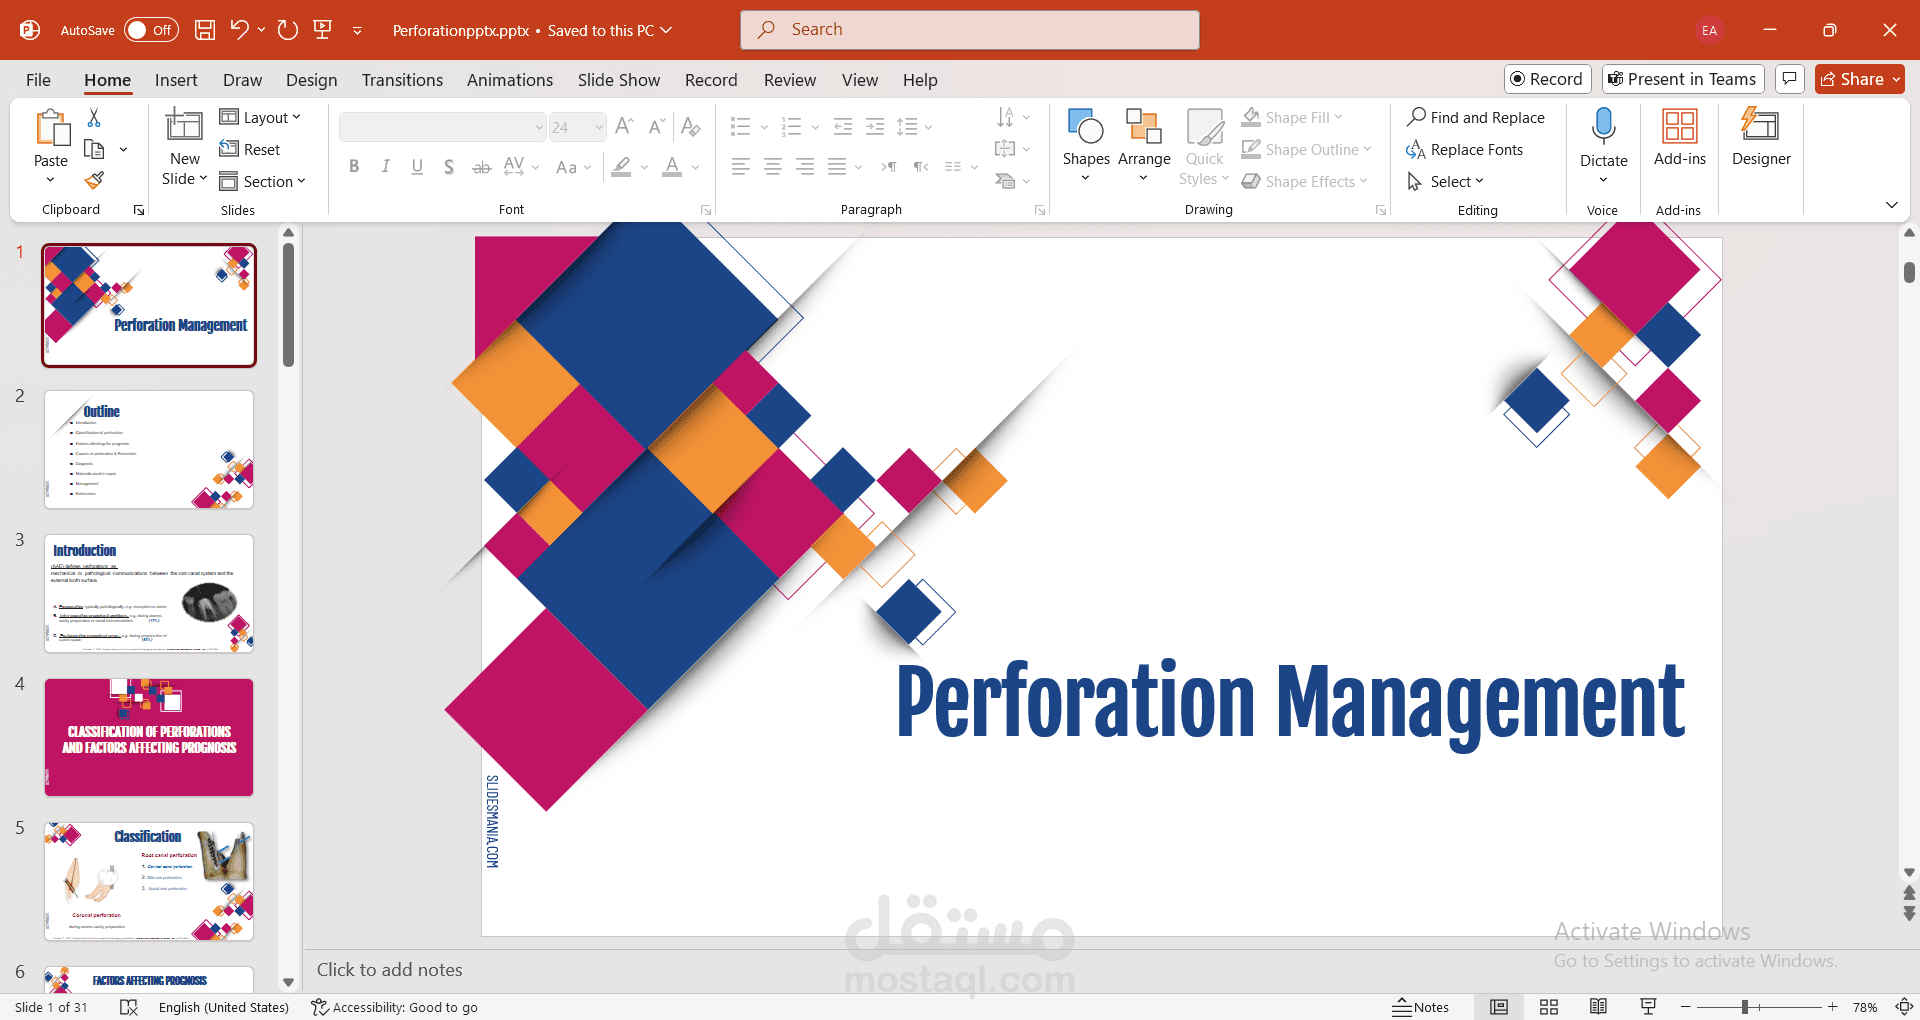The width and height of the screenshot is (1920, 1020).
Task: Click the Cut scissors icon
Action: pos(94,118)
